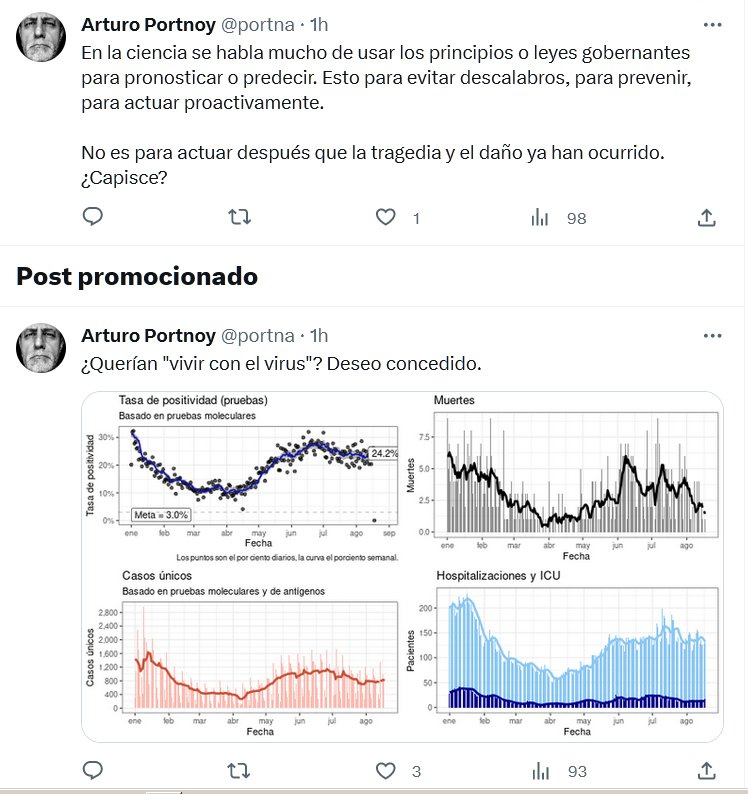Click the @portna handle on second post
Viewport: 748px width, 794px height.
(257, 336)
